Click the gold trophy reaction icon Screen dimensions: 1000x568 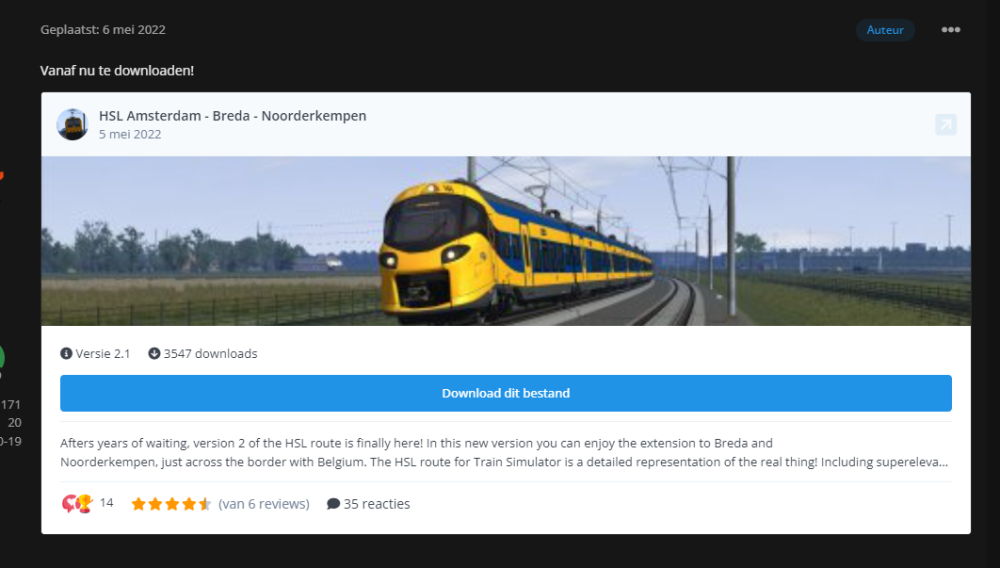coord(85,504)
